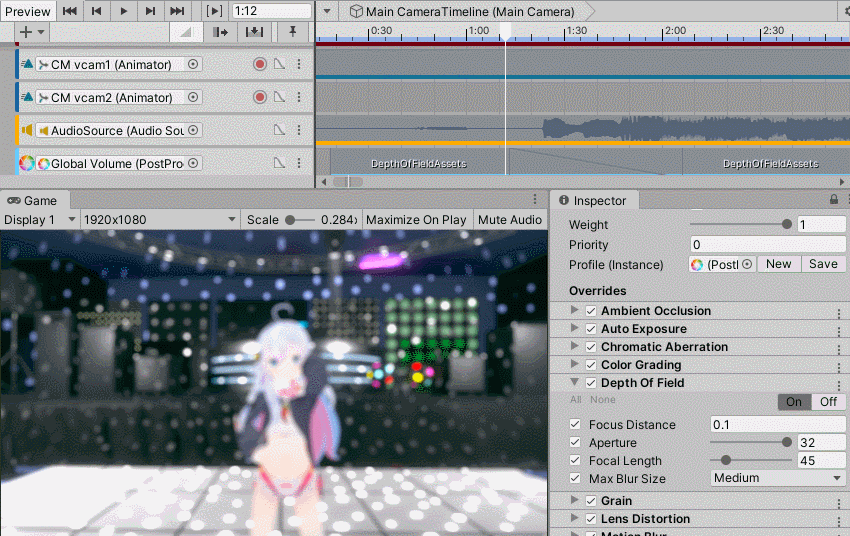Open CM vcam2 track options menu
This screenshot has height=536, width=850.
[299, 97]
